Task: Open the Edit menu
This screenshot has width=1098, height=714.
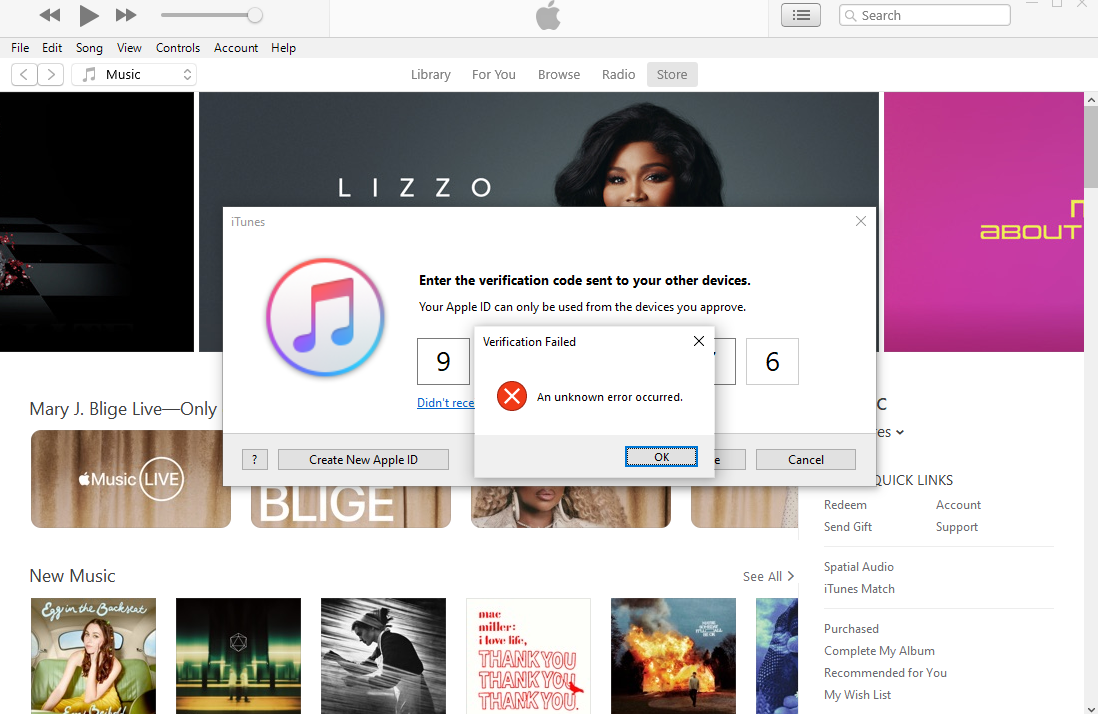Action: tap(52, 48)
